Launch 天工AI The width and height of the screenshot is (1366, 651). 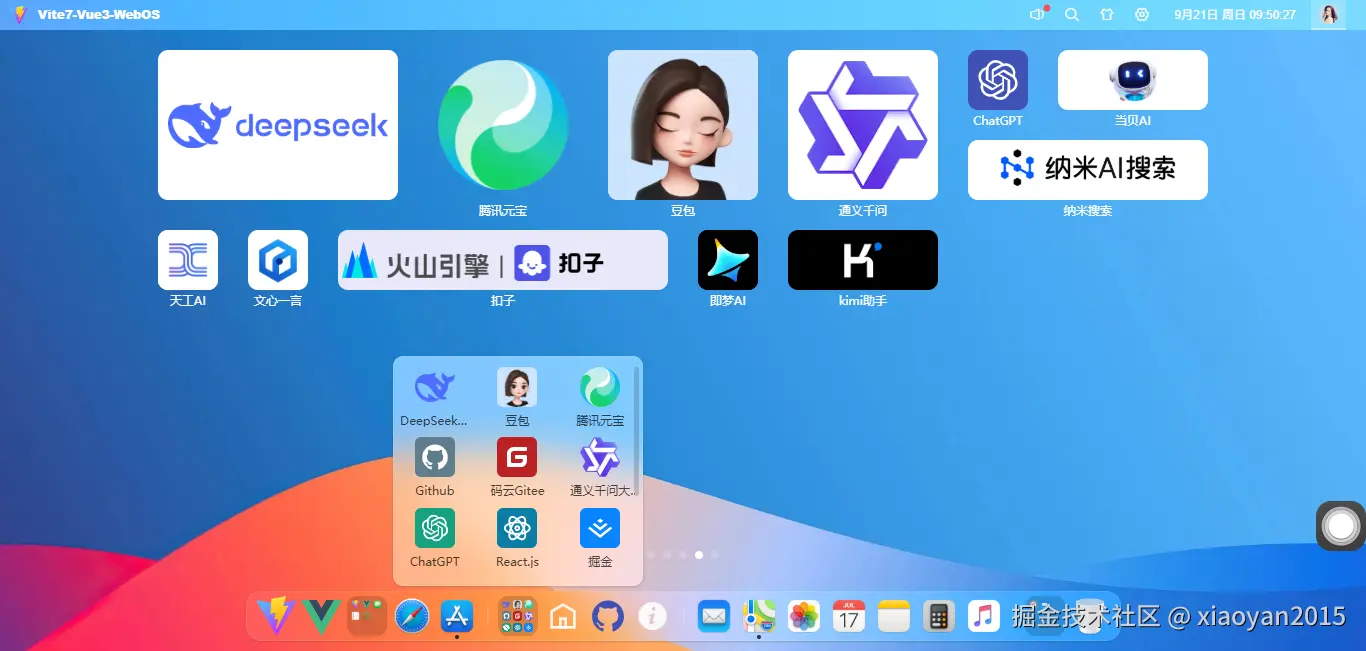(x=187, y=258)
